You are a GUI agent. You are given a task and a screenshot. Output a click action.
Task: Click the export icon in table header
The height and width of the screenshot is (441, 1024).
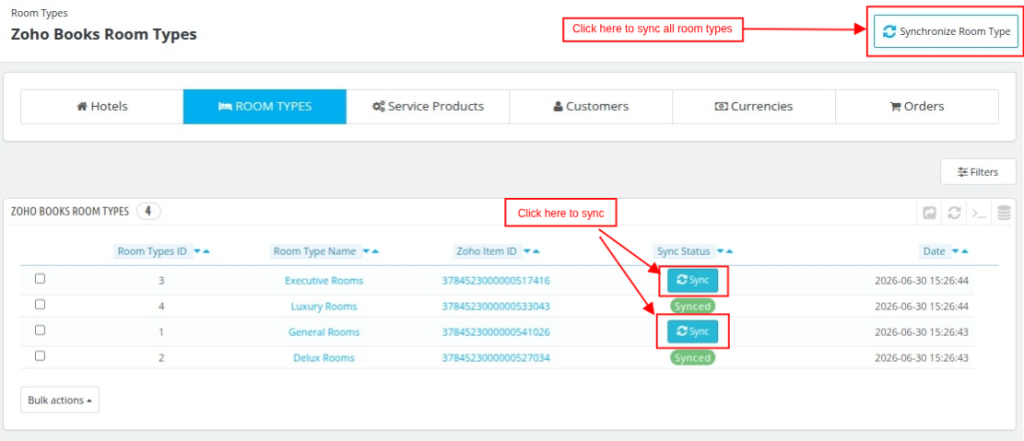929,213
